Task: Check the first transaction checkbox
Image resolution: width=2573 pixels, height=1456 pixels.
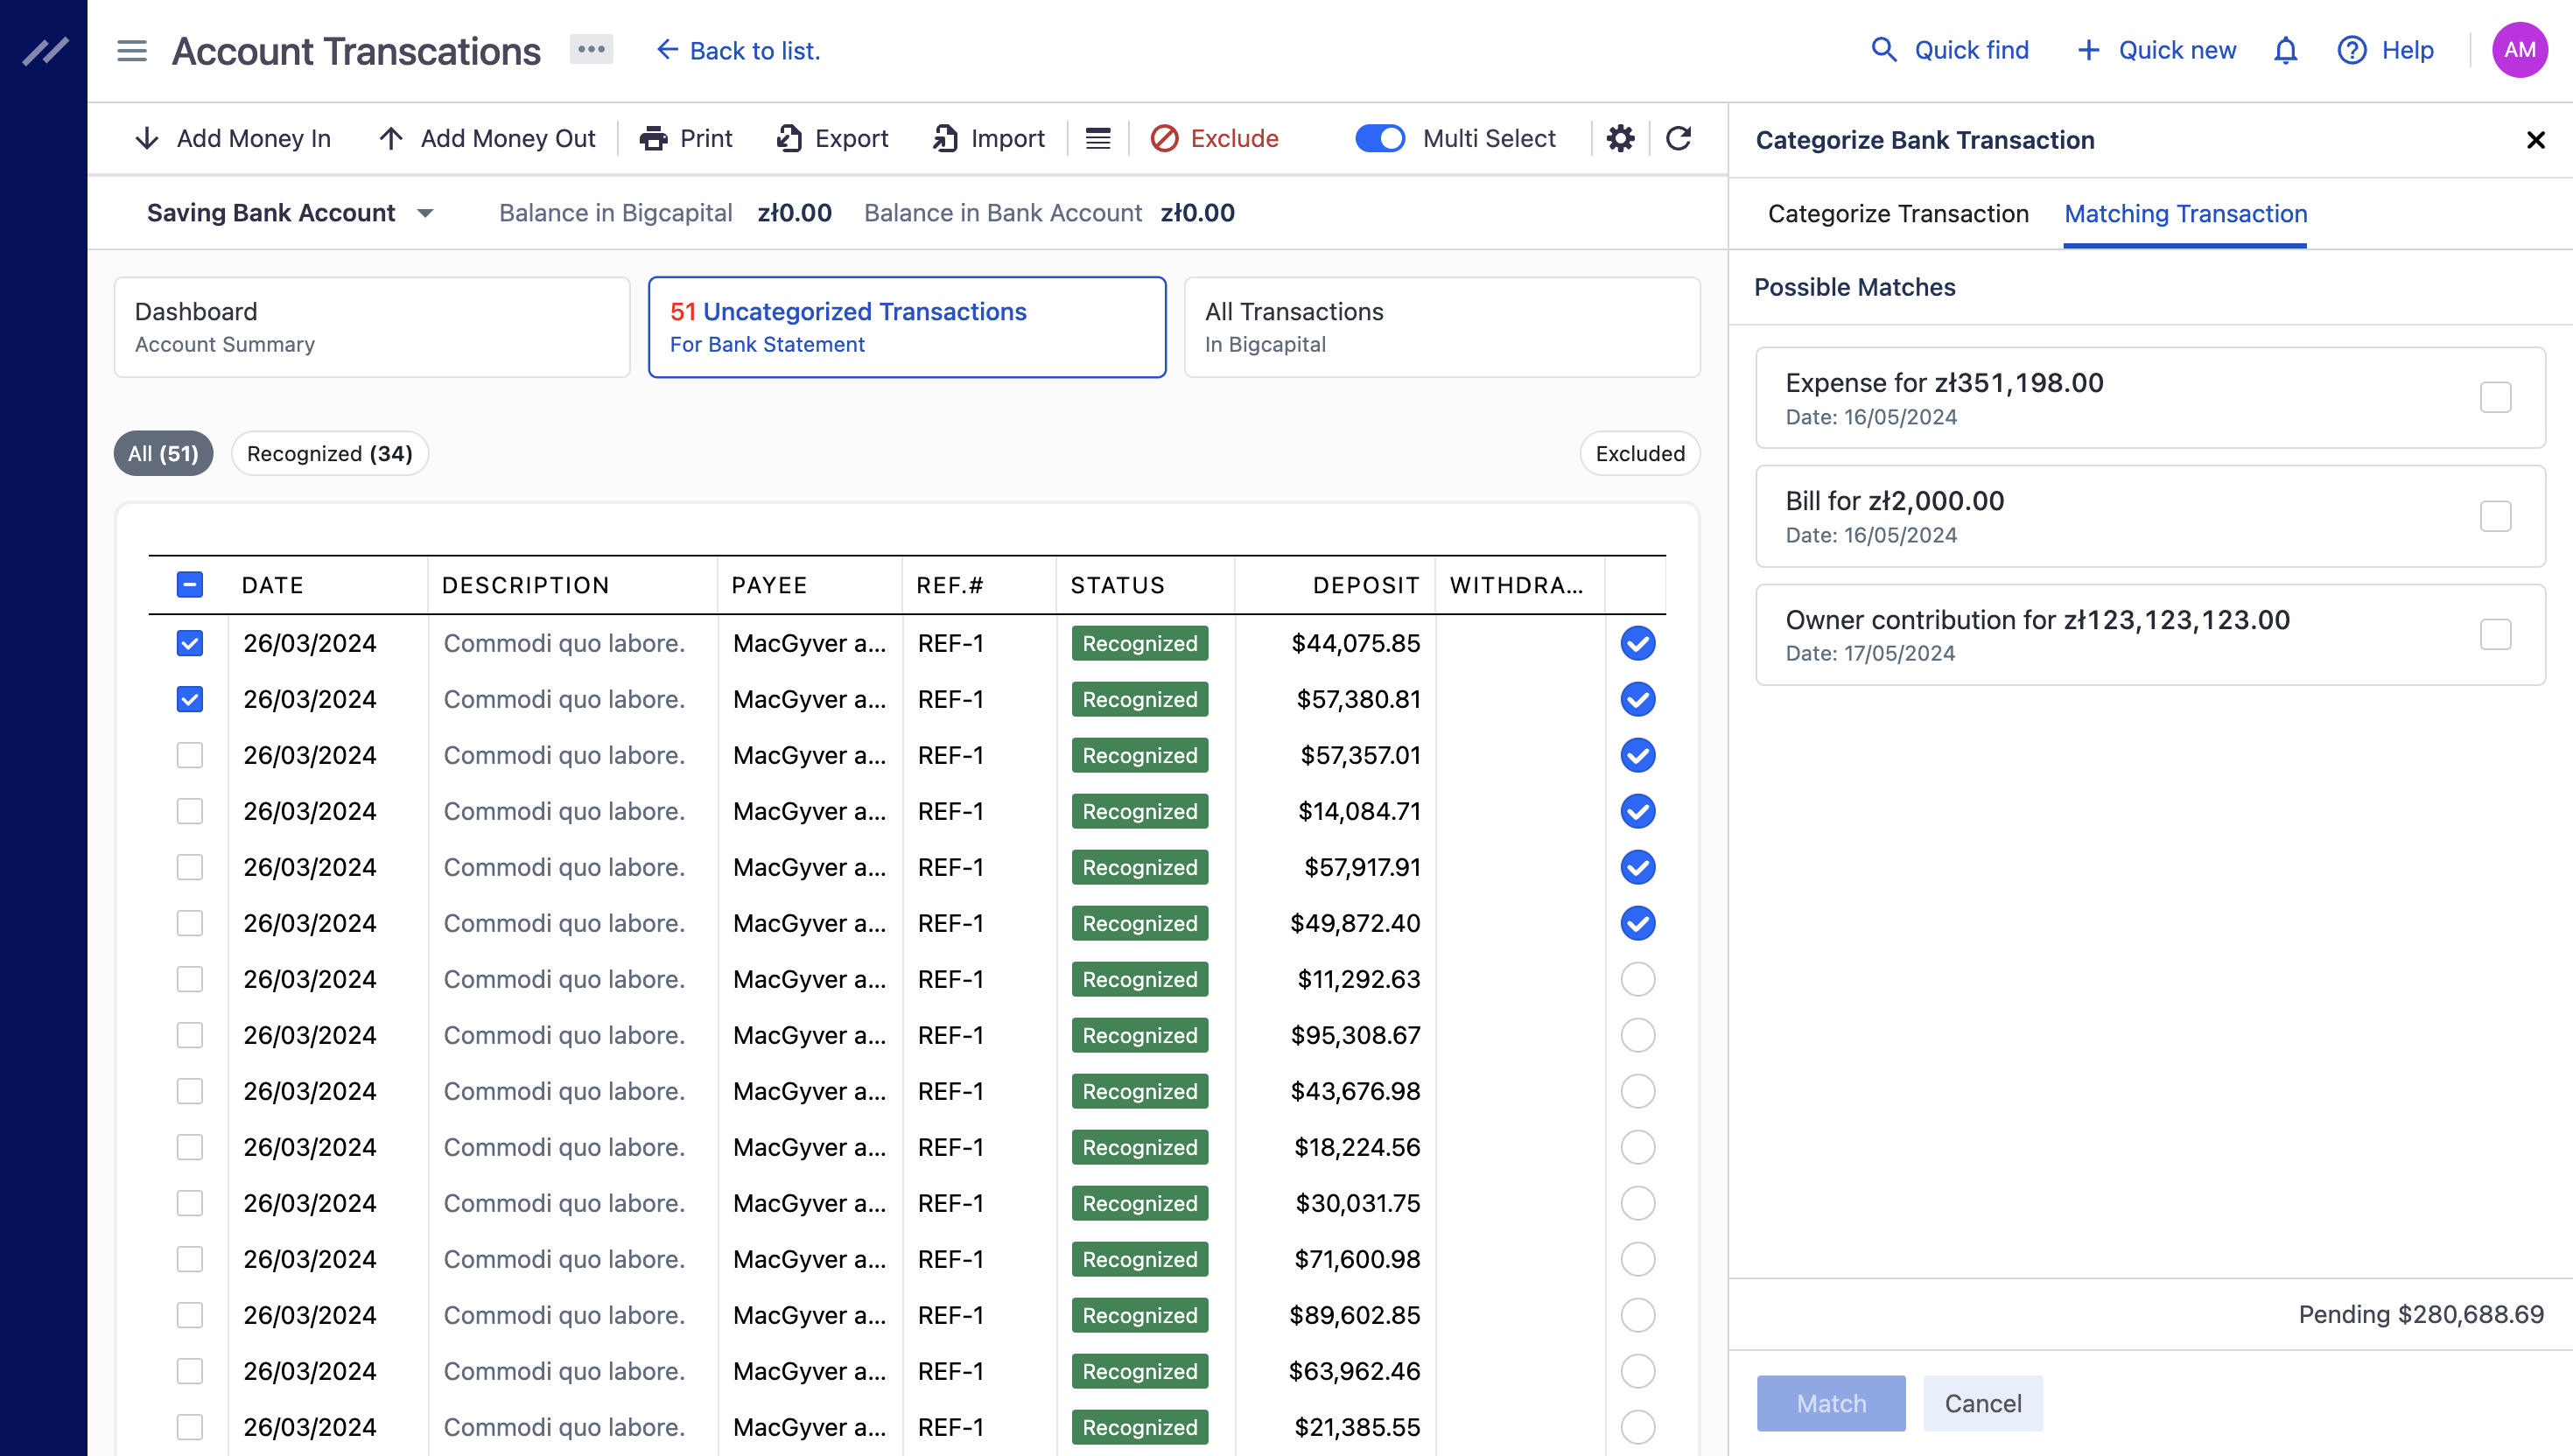Action: point(189,643)
